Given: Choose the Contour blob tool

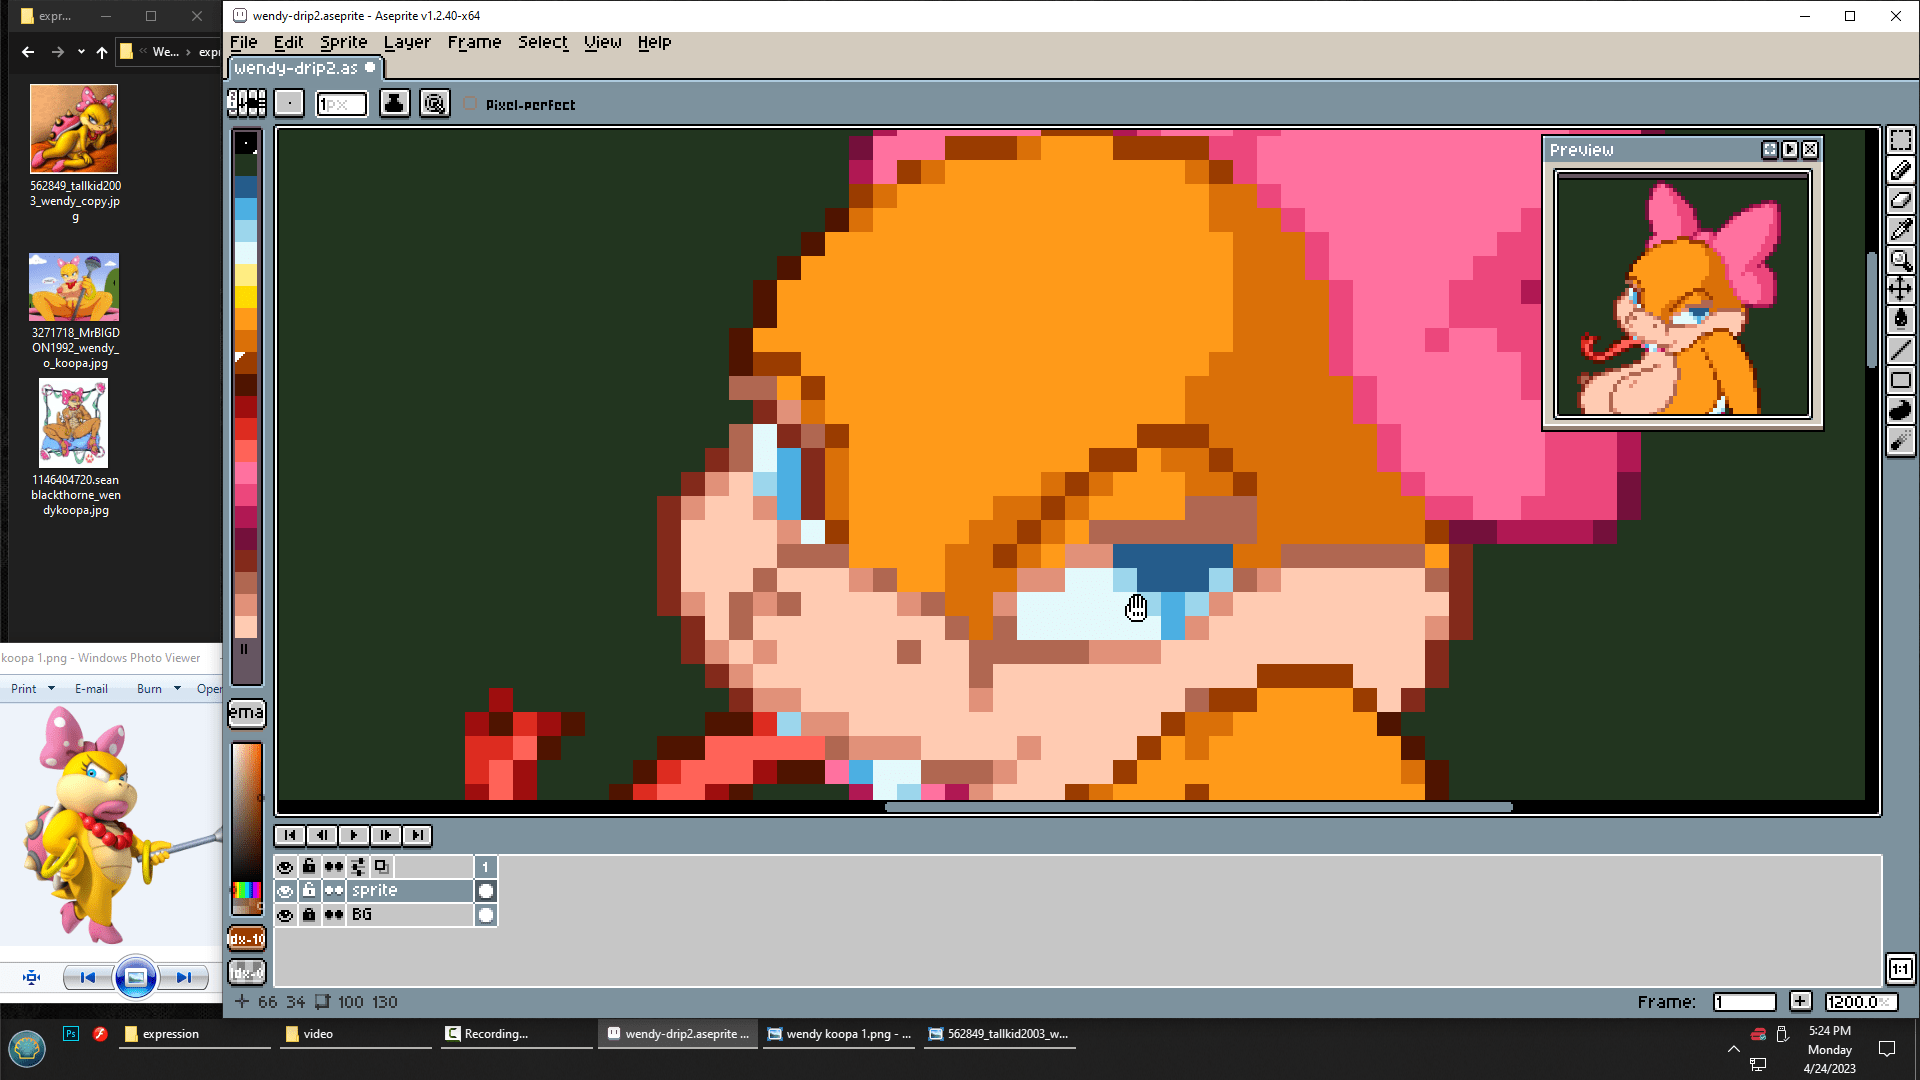Looking at the screenshot, I should pyautogui.click(x=1900, y=410).
